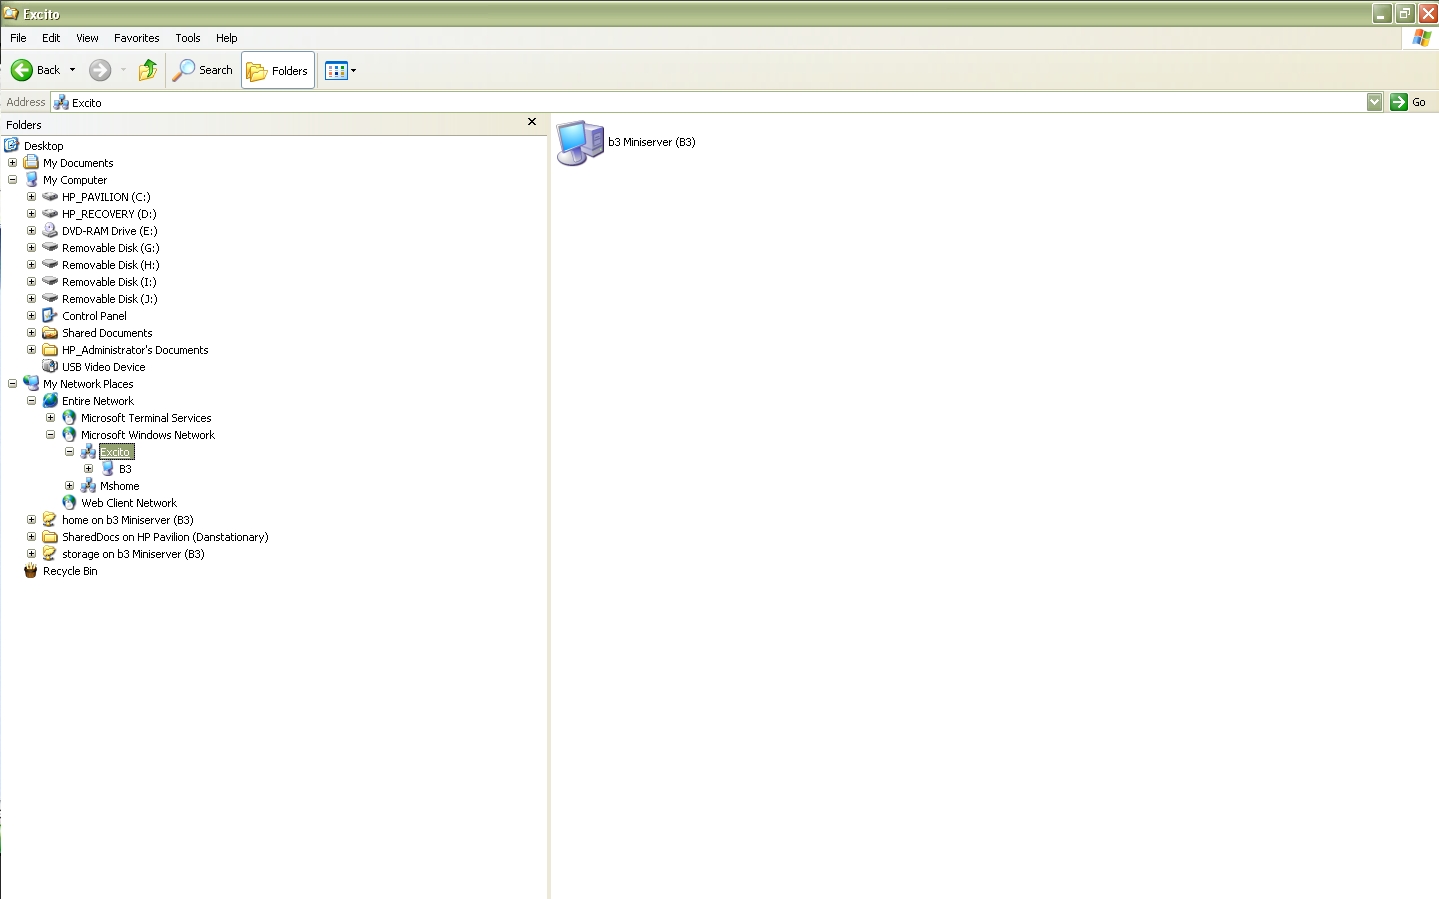Expand the Mshome workgroup node
The width and height of the screenshot is (1439, 899).
pyautogui.click(x=70, y=486)
